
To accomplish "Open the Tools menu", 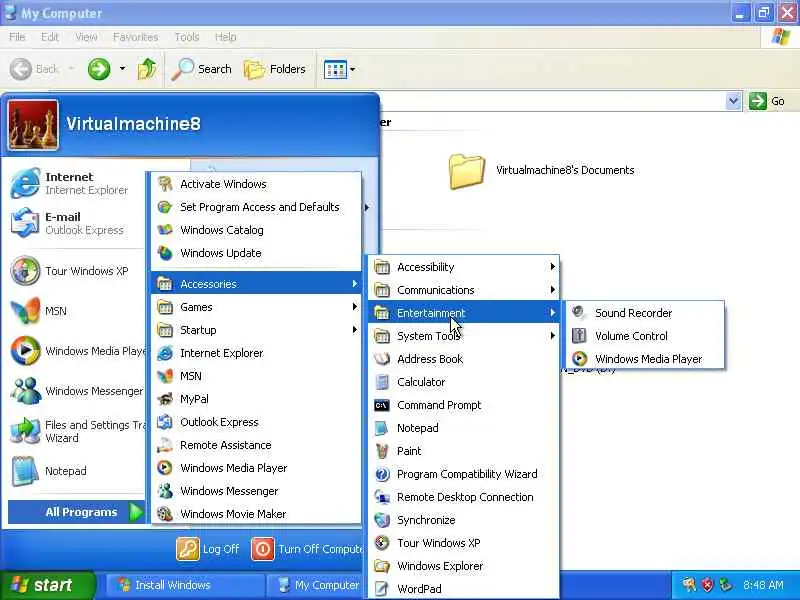I will tap(187, 37).
